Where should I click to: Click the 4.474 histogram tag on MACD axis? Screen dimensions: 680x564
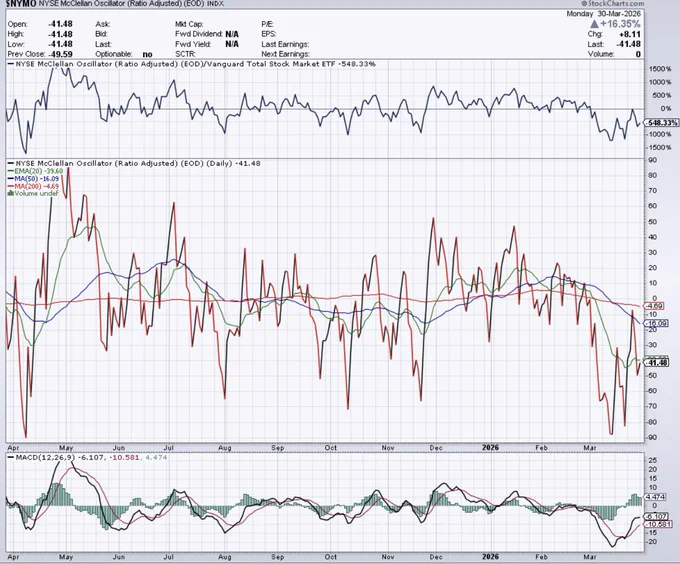(x=655, y=497)
